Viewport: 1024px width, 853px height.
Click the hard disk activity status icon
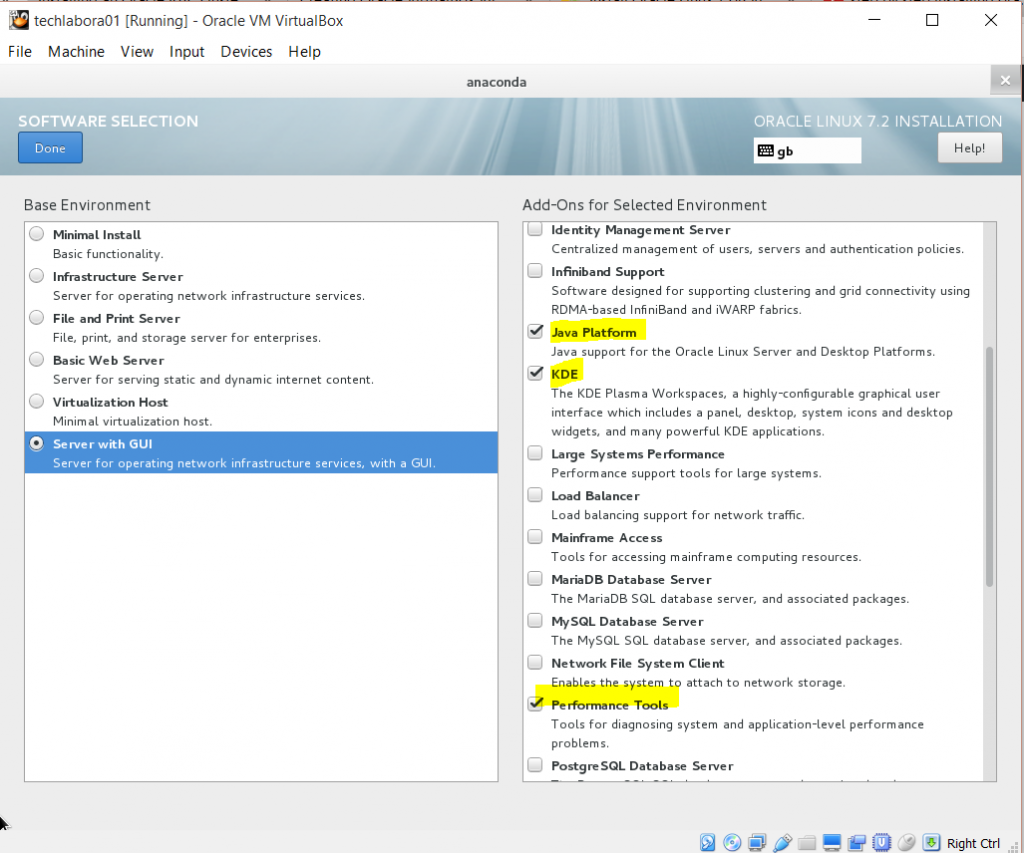click(708, 843)
